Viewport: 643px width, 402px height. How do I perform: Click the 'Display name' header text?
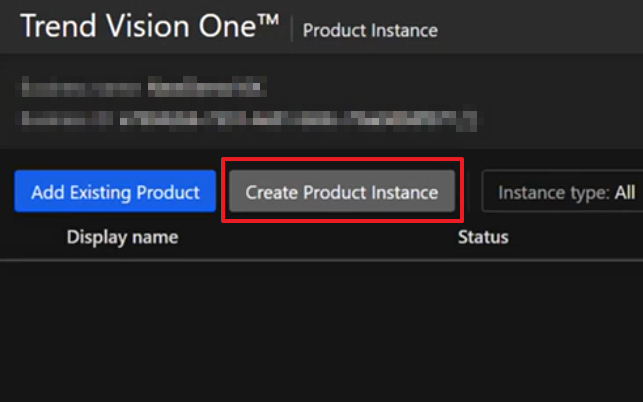tap(122, 237)
